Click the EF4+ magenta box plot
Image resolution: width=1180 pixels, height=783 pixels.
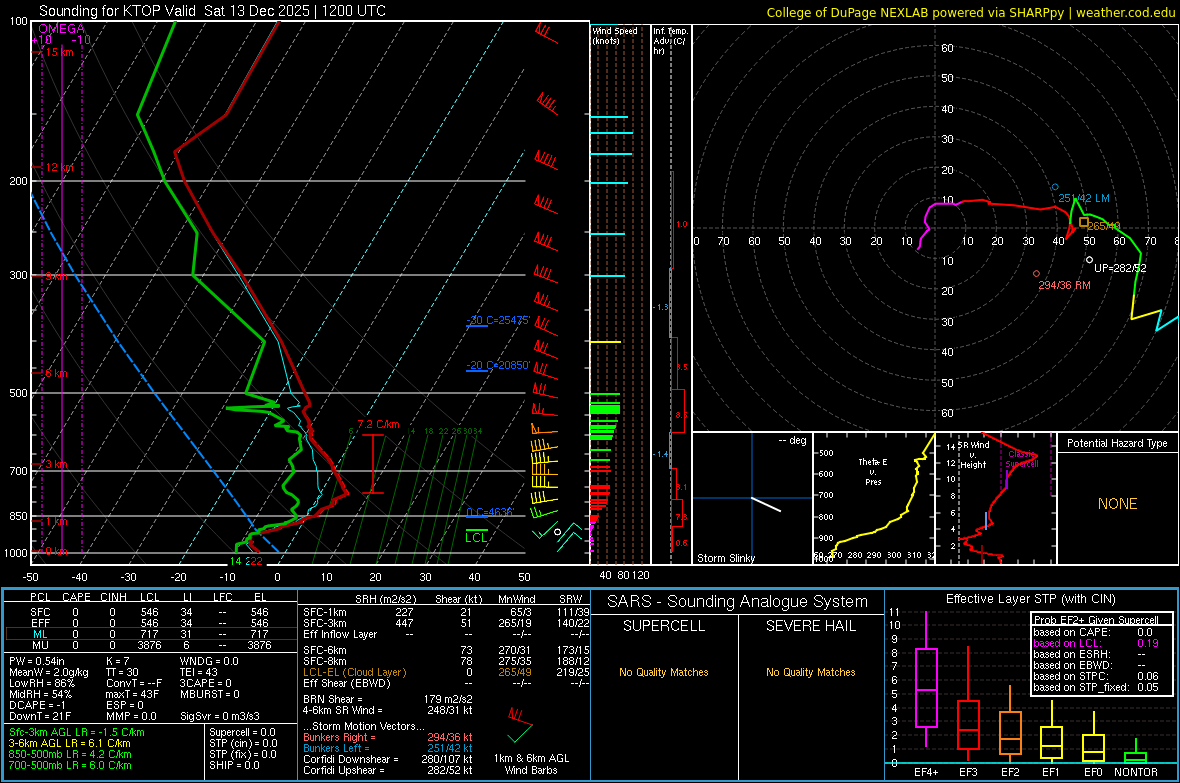(x=926, y=679)
